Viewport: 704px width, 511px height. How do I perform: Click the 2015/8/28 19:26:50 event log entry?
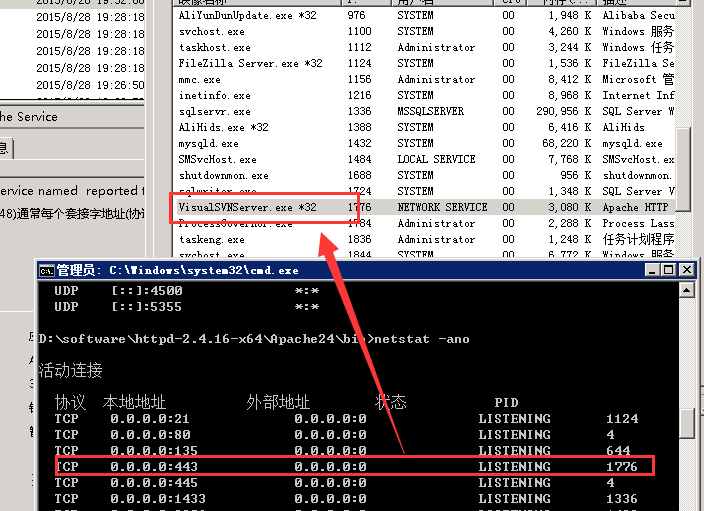90,85
